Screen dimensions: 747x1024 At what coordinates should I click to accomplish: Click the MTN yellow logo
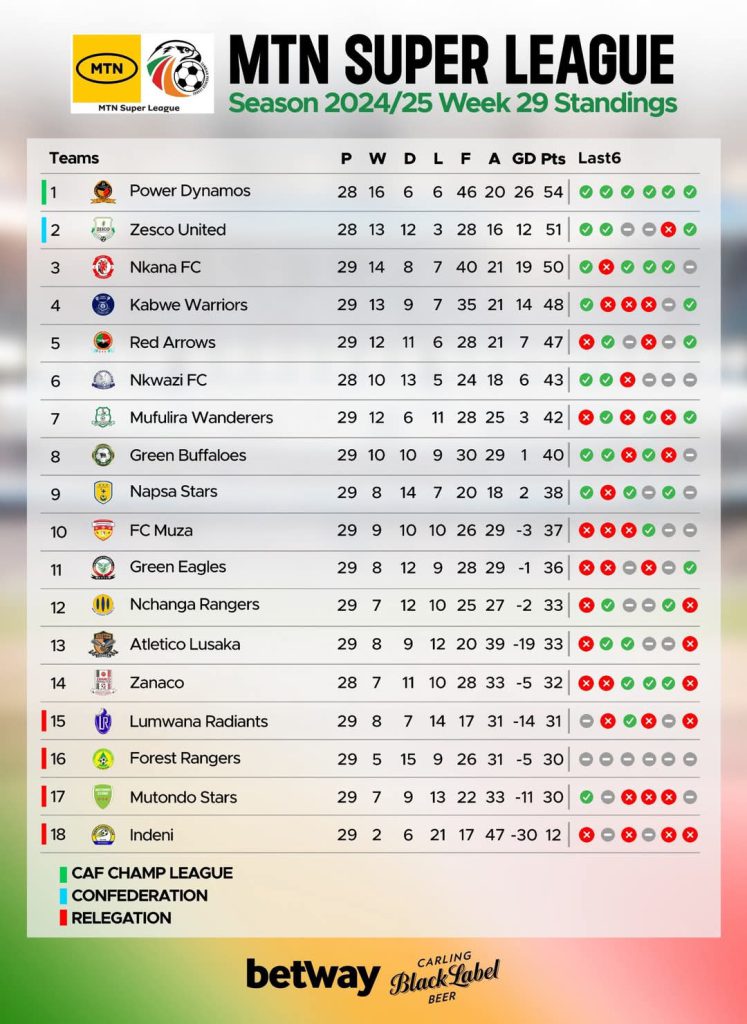pyautogui.click(x=106, y=69)
